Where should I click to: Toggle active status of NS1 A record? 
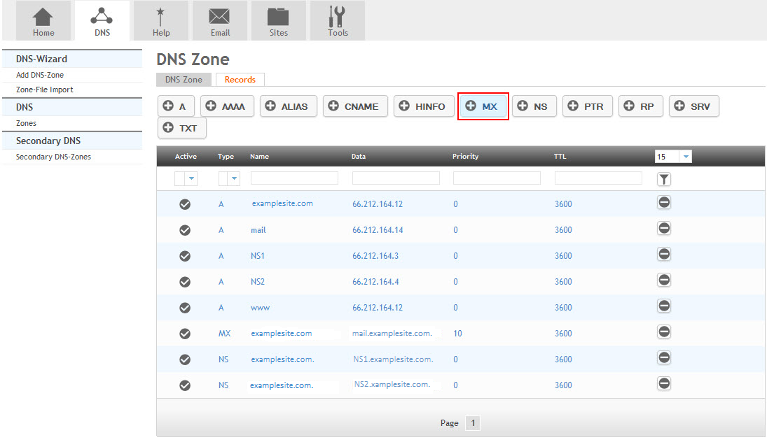185,255
